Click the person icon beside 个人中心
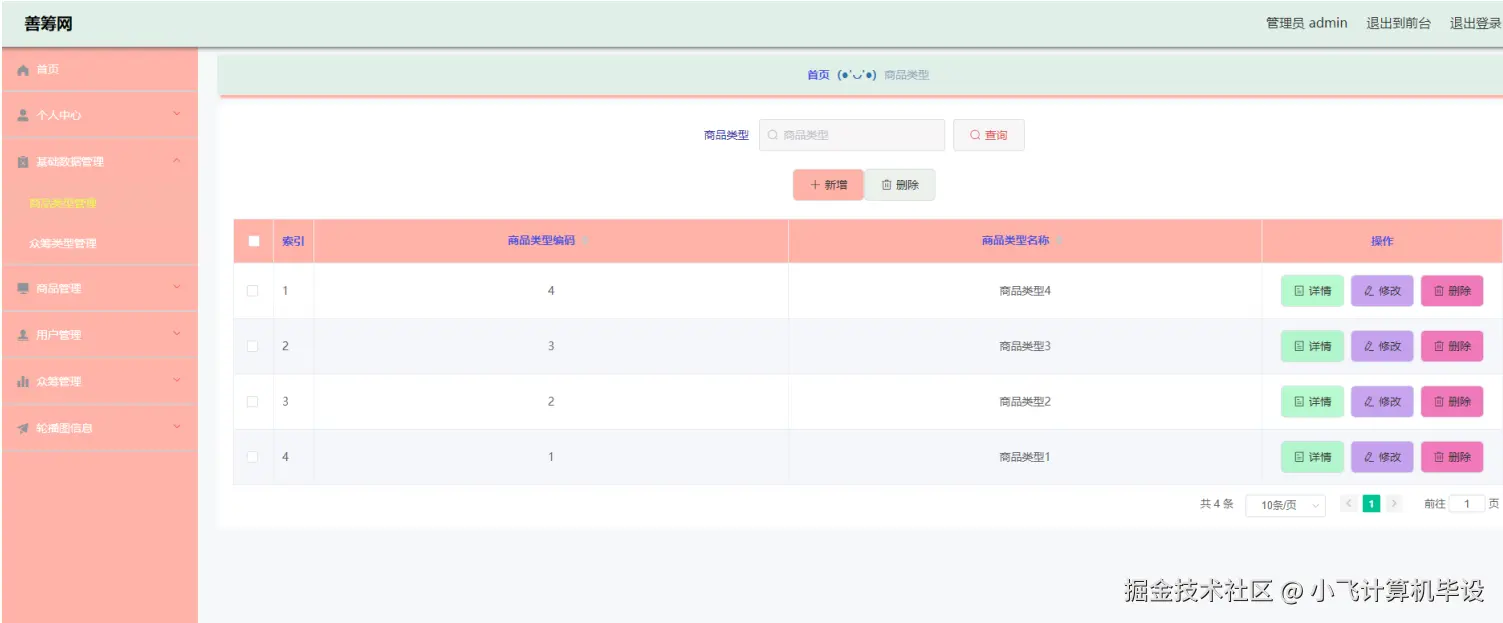 coord(23,116)
